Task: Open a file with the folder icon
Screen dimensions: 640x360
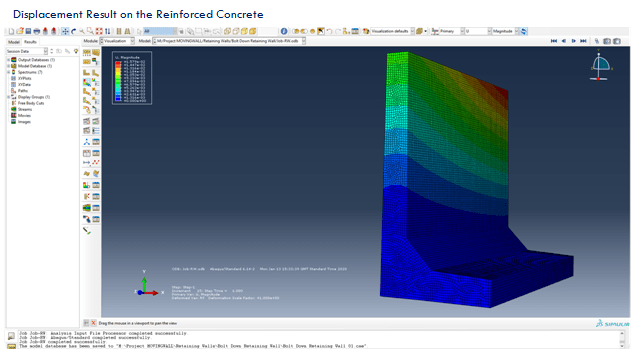Action: click(20, 31)
